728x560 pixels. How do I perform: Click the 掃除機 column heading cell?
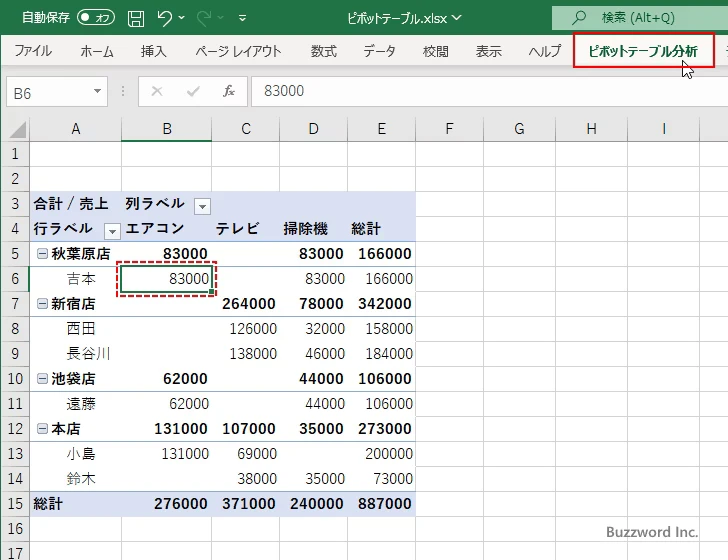pyautogui.click(x=313, y=228)
